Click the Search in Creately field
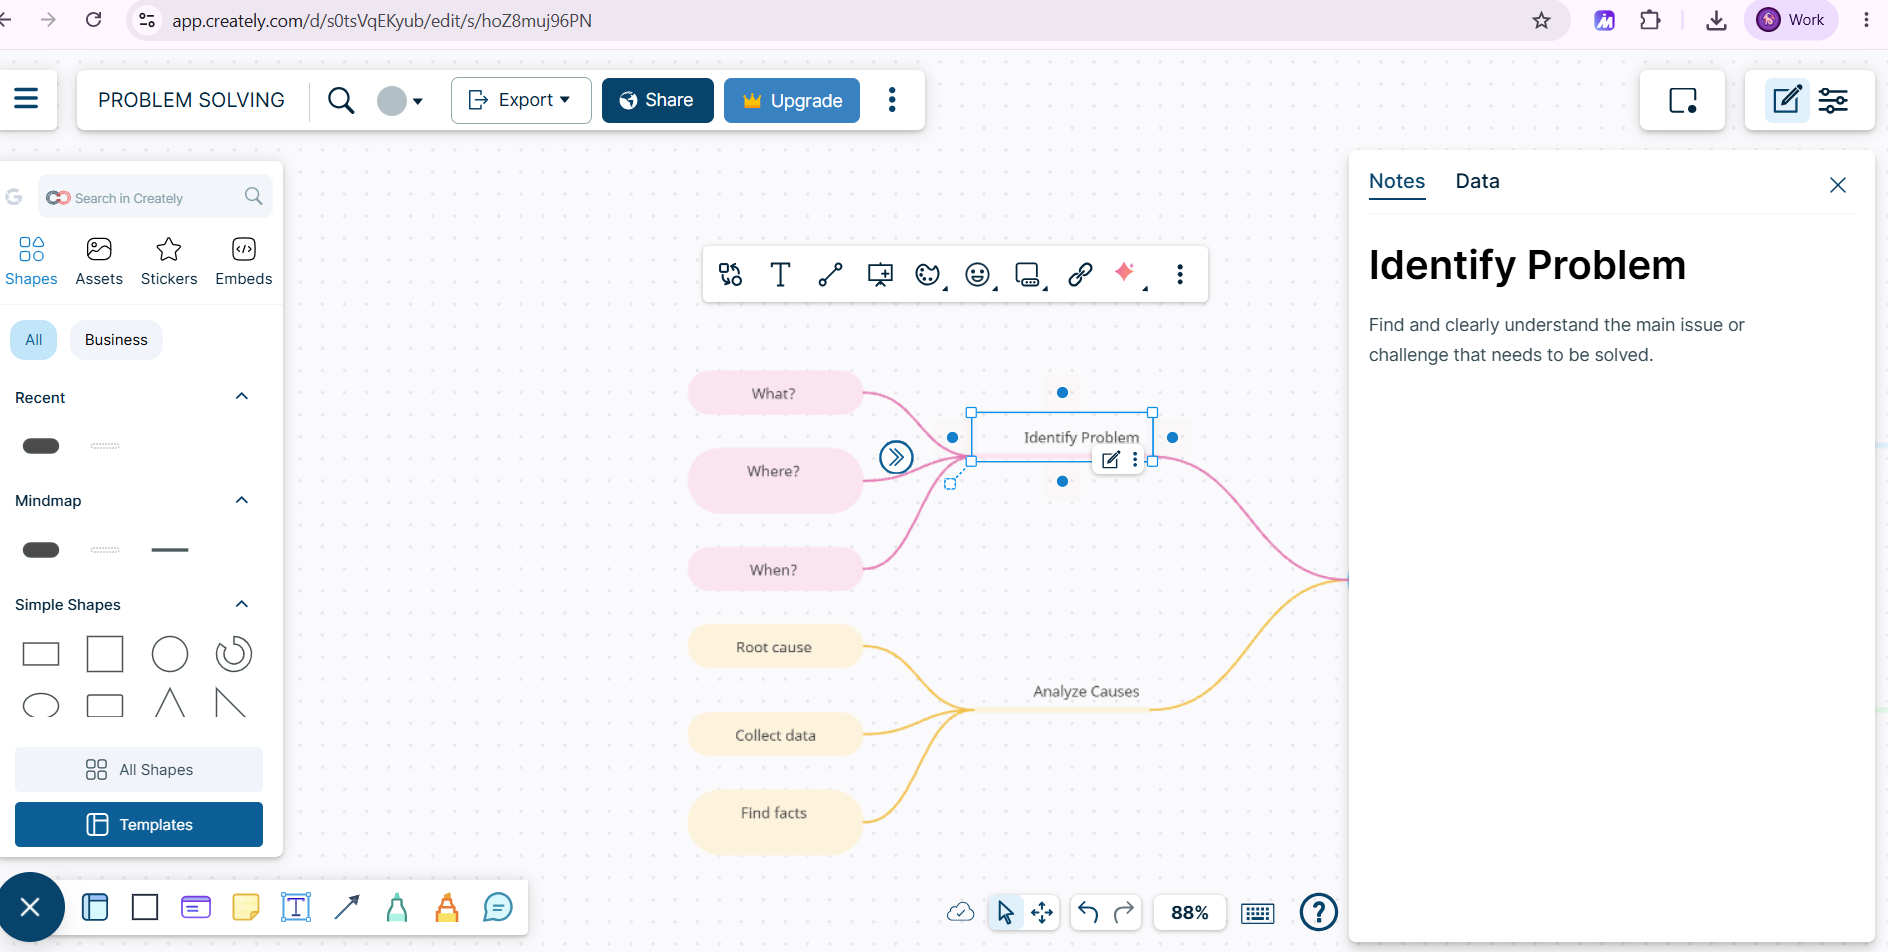Screen dimensions: 1888x952 tap(155, 197)
